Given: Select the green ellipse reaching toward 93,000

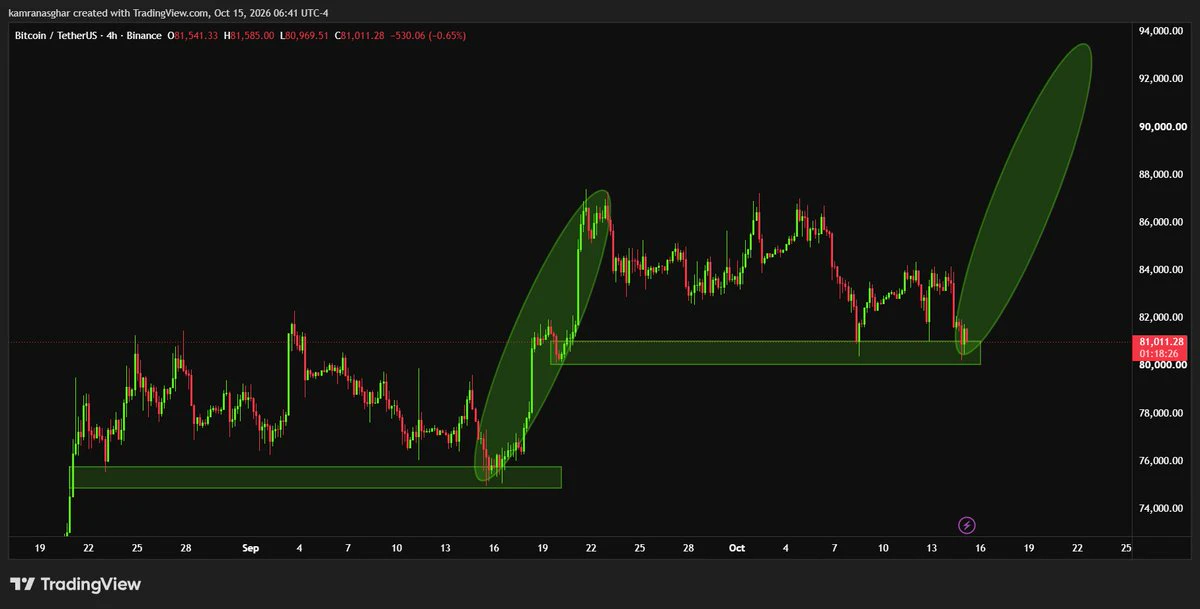Looking at the screenshot, I should 1023,198.
